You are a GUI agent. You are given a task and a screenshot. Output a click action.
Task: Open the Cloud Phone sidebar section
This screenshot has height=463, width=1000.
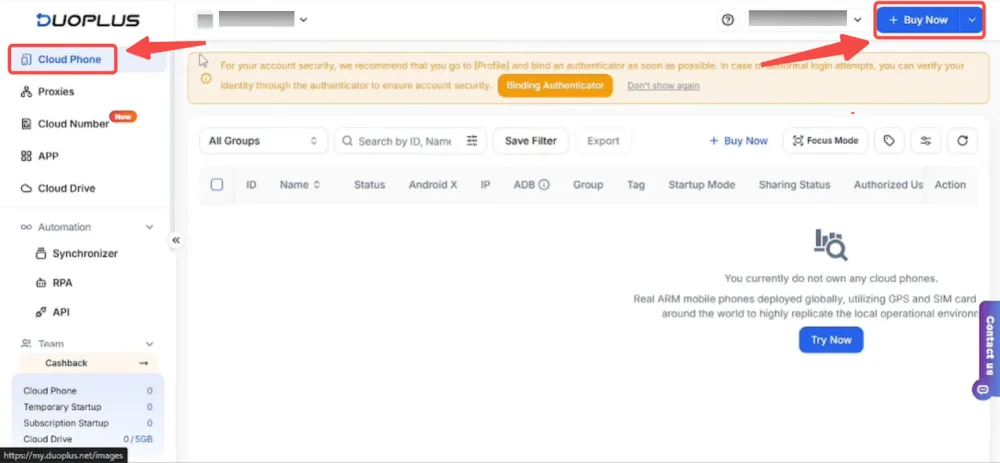pos(62,59)
